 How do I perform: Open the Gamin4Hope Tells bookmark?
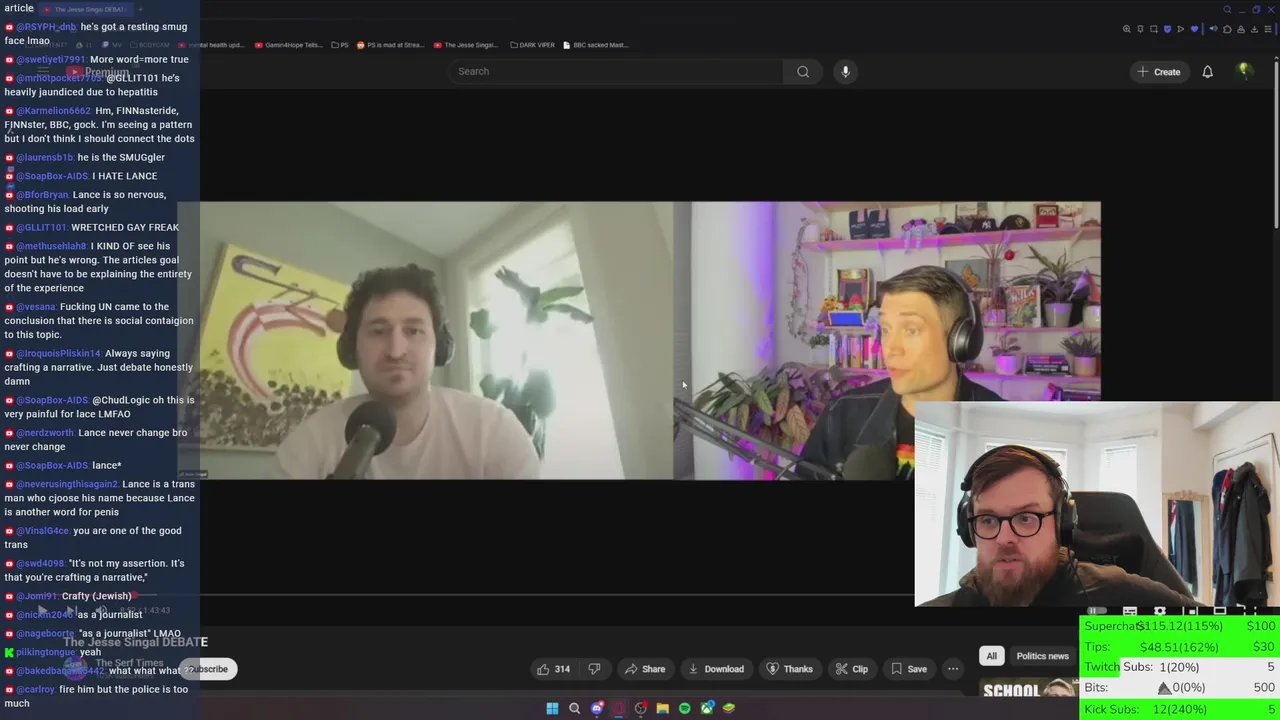(288, 45)
